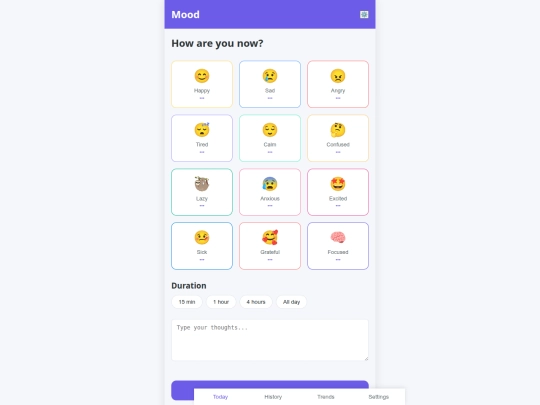The height and width of the screenshot is (405, 540).
Task: Select the Lazy sloth mood card
Action: point(202,192)
